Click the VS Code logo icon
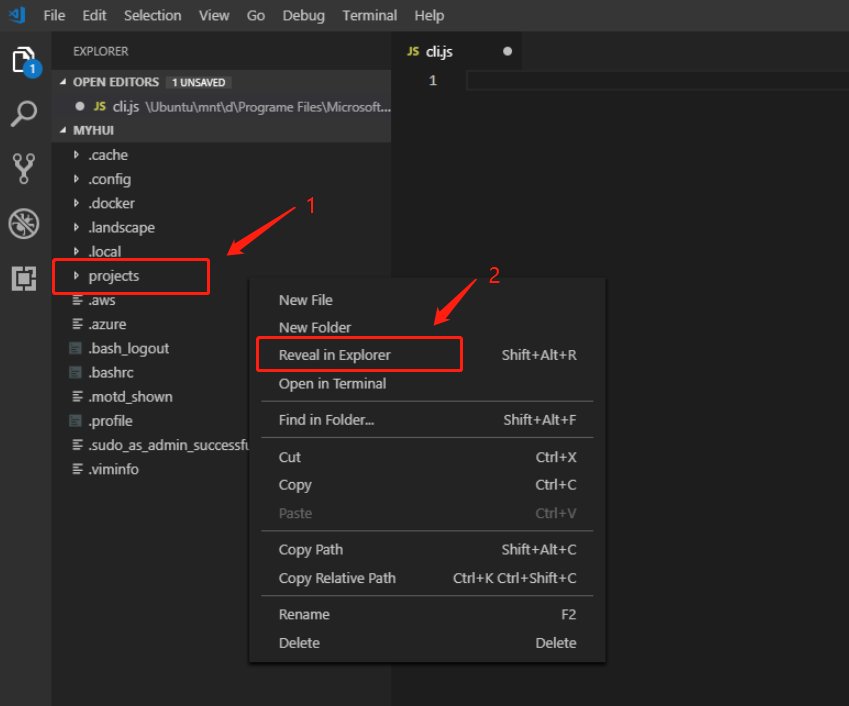 (17, 16)
